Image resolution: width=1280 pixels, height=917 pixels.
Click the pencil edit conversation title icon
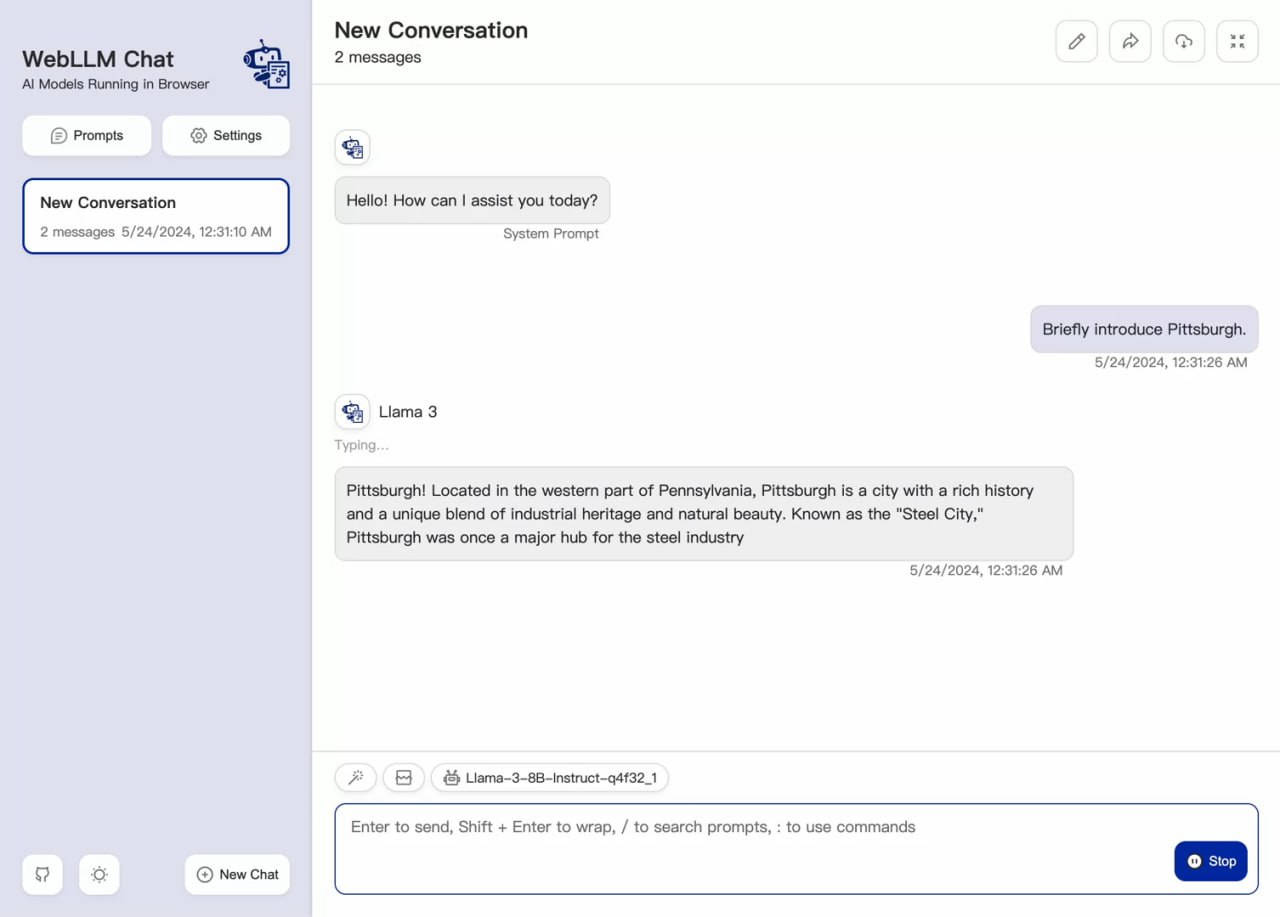point(1076,41)
